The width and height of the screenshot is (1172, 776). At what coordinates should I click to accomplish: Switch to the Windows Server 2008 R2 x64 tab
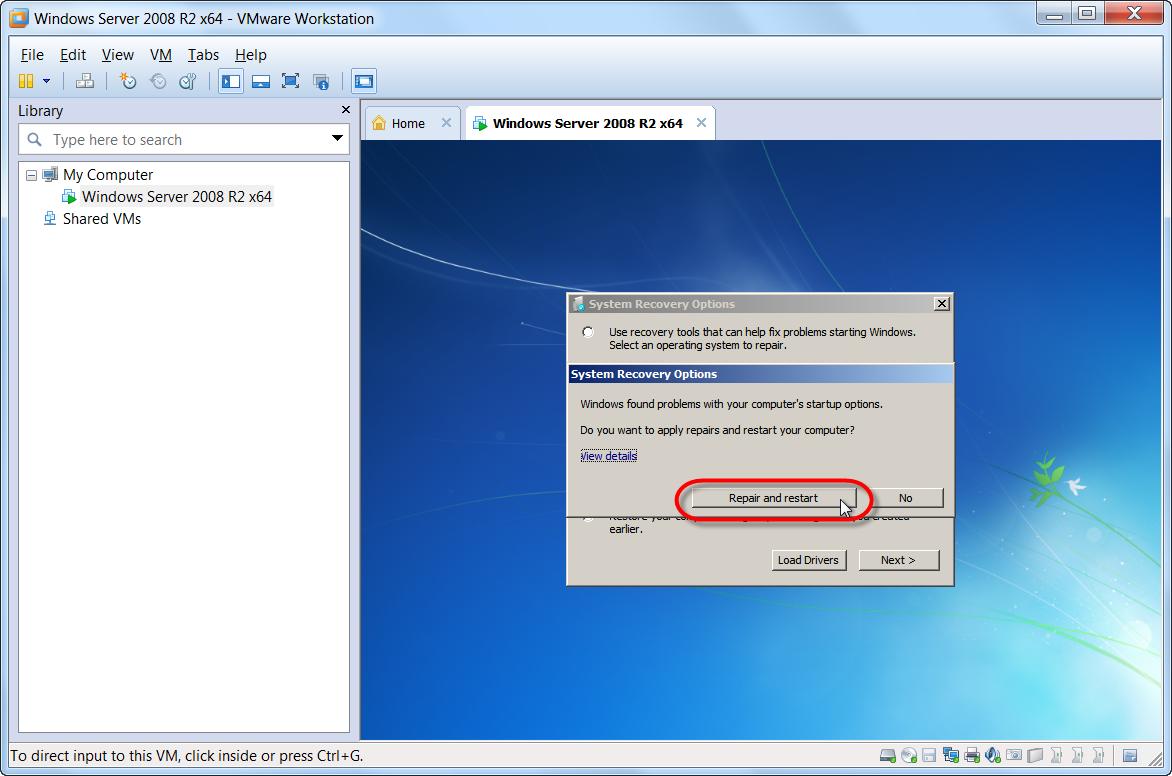coord(587,123)
